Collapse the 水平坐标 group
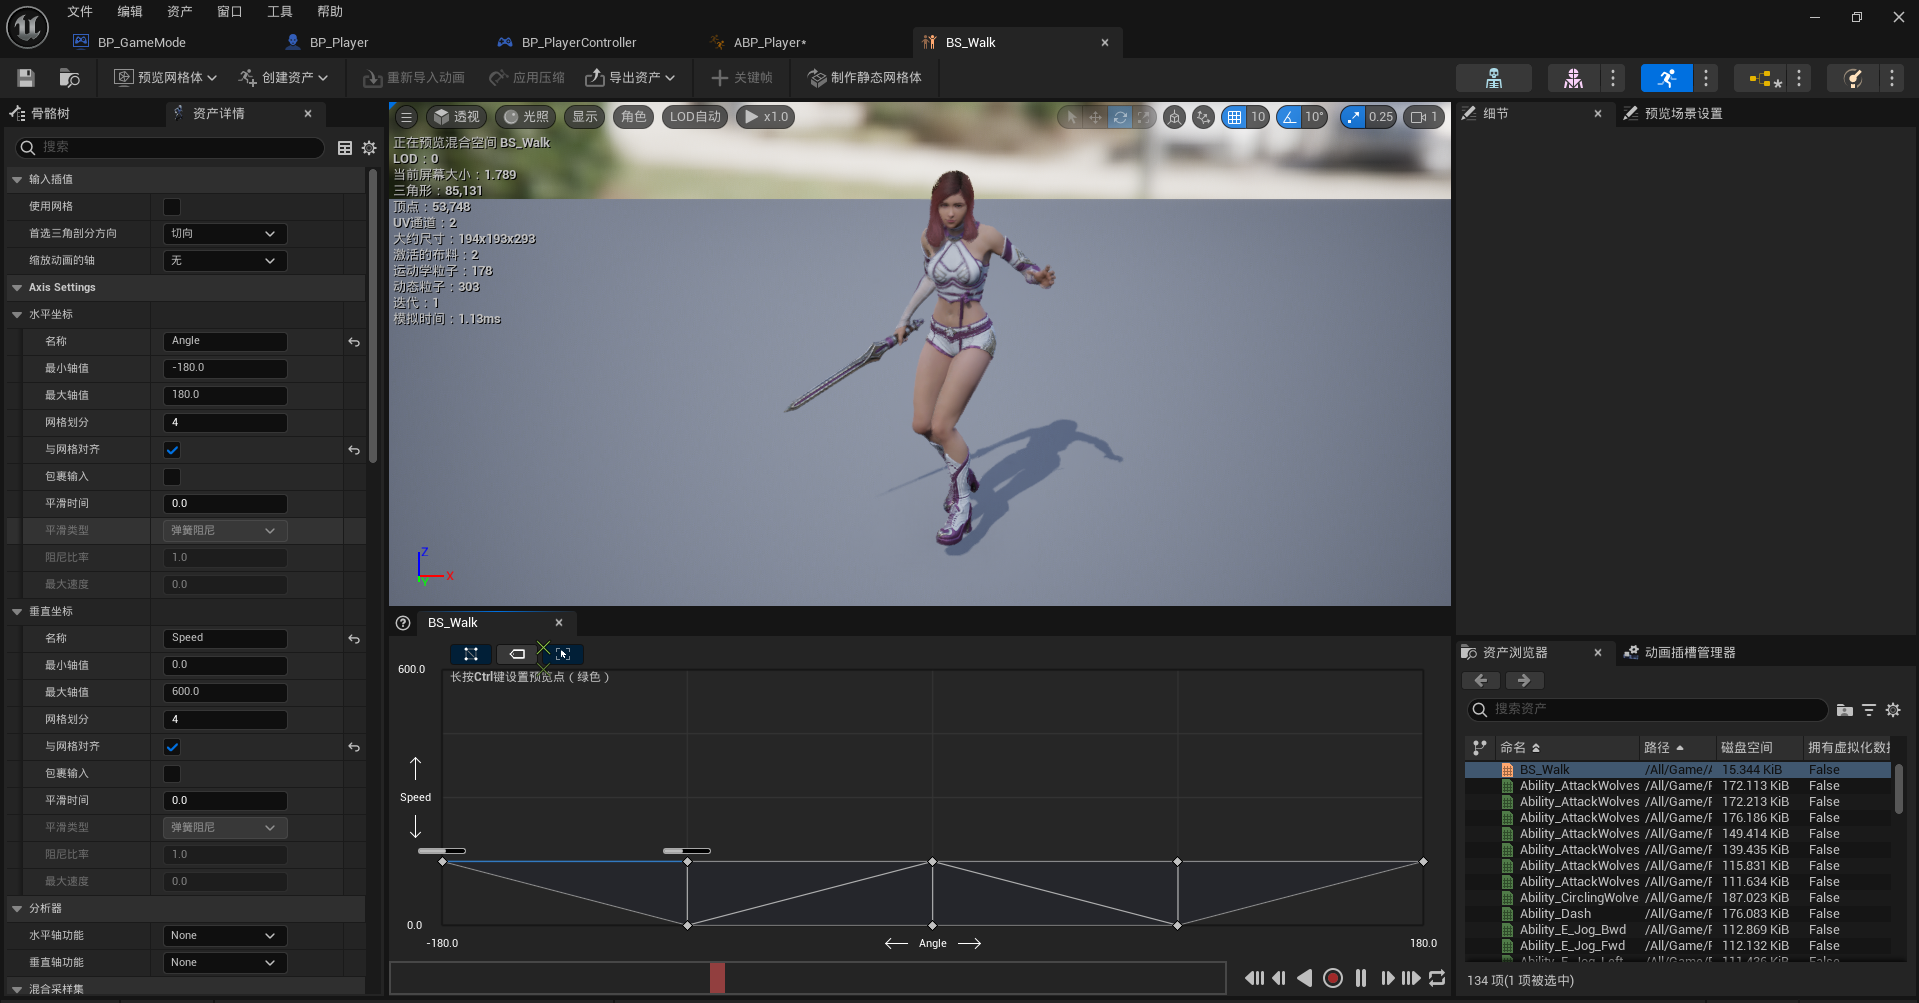Screen dimensions: 1919x1003 [x=17, y=315]
